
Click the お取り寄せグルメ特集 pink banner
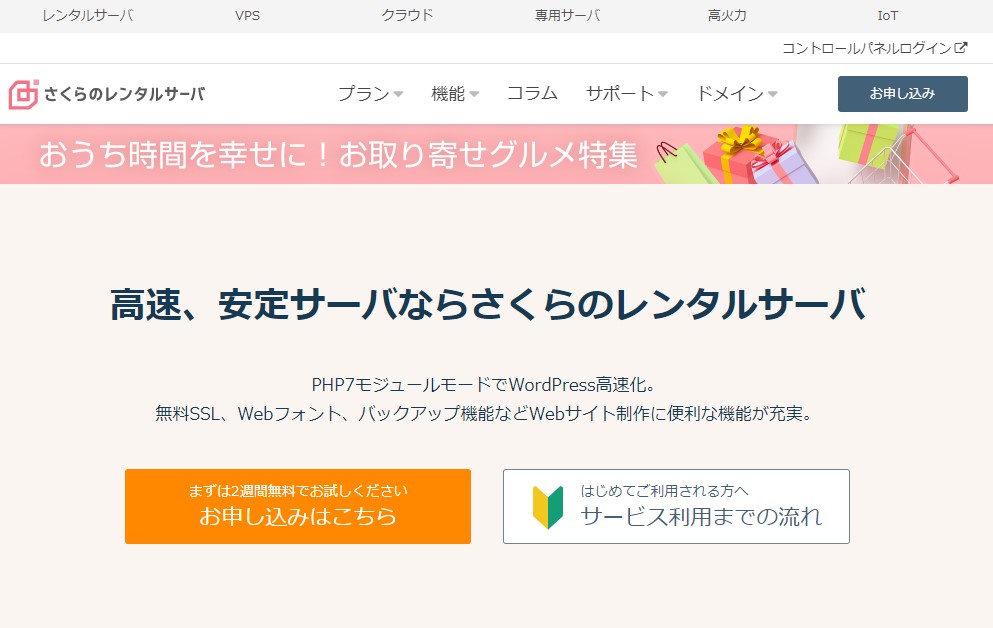340,154
